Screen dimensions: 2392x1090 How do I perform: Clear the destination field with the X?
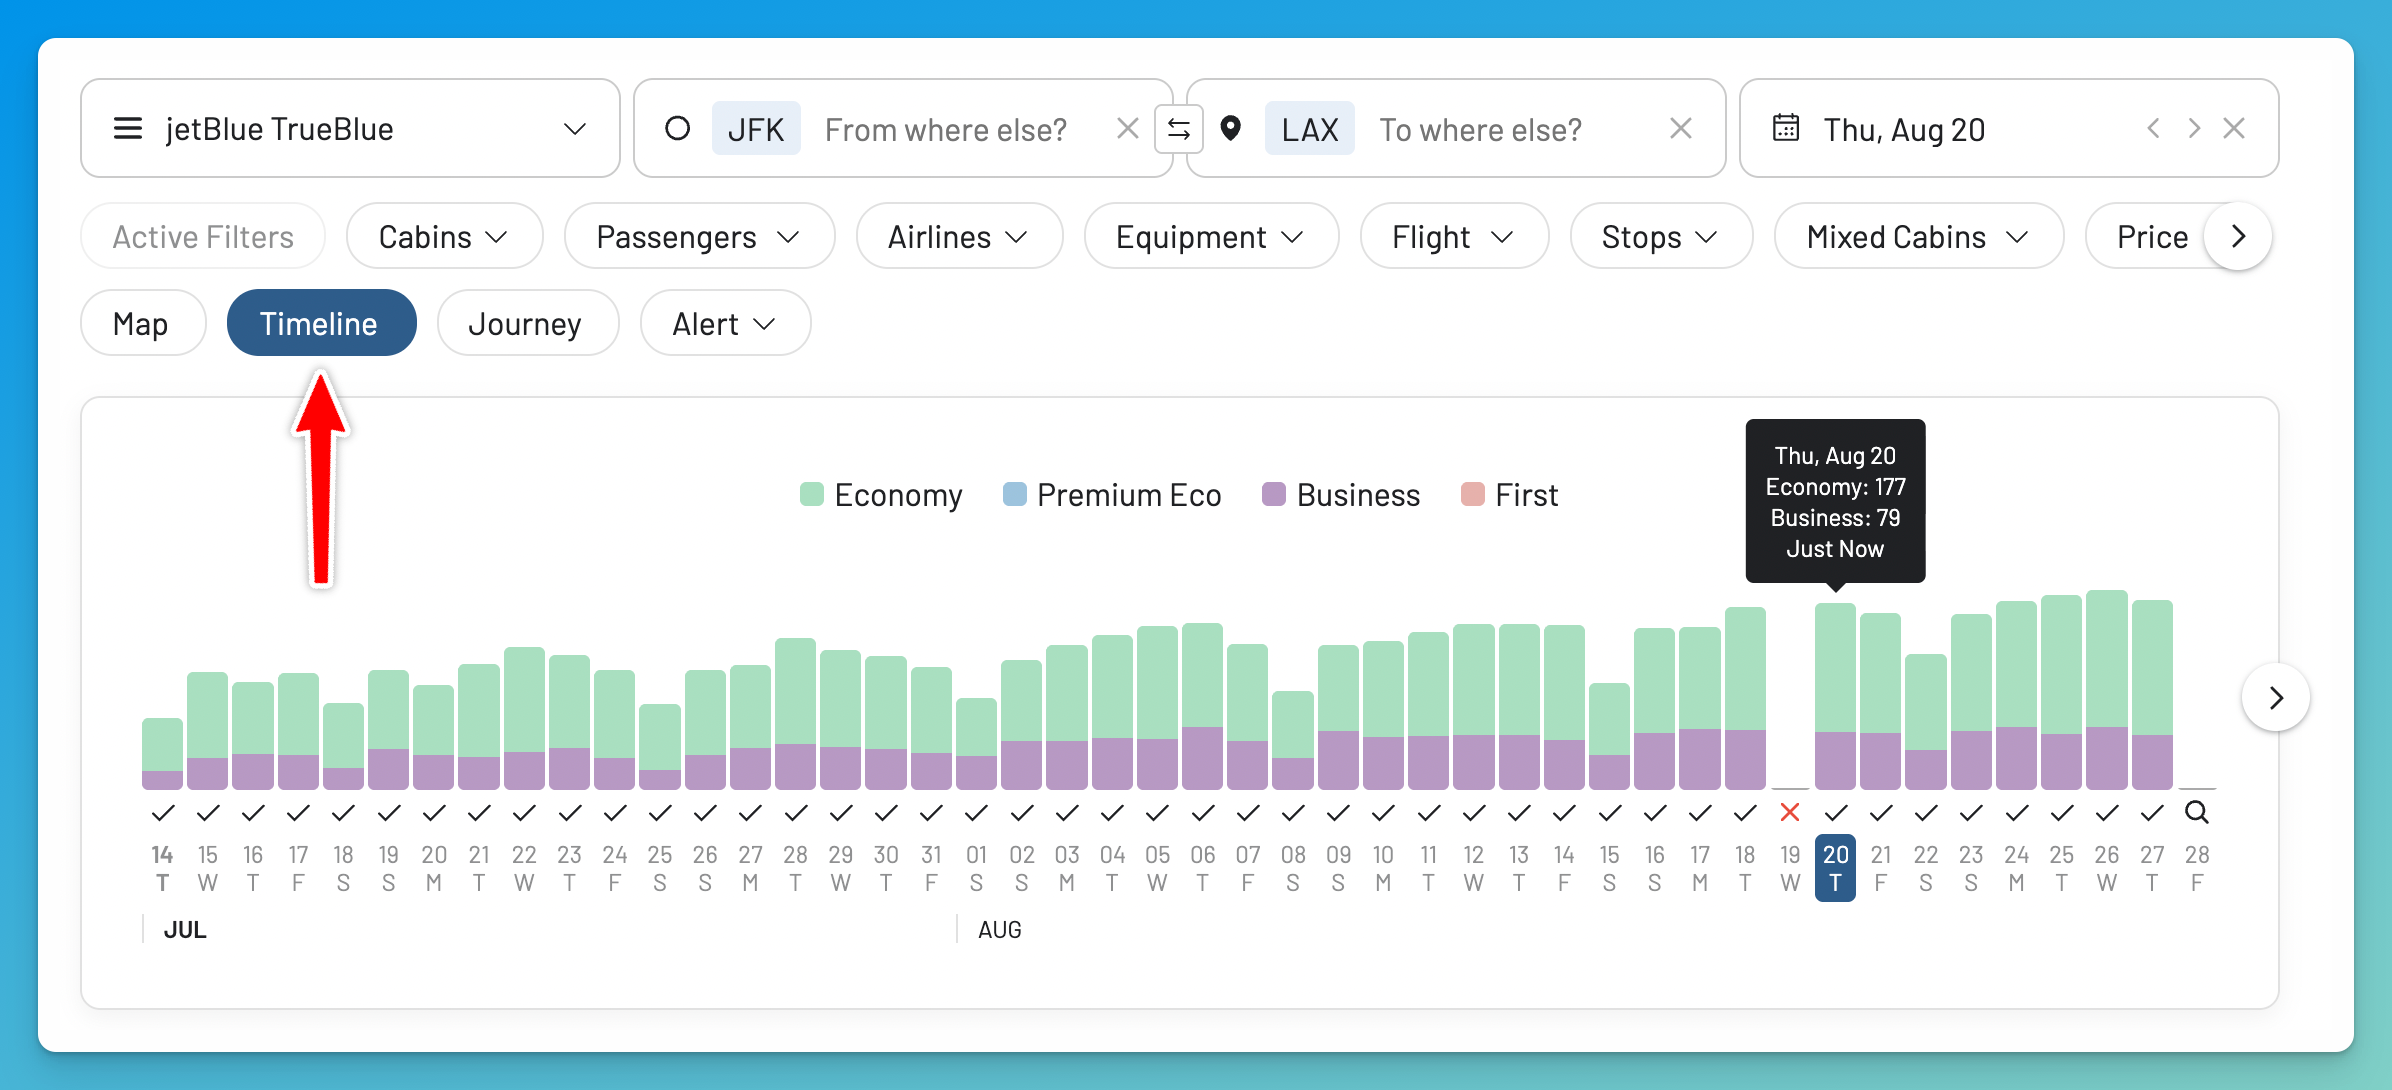[1681, 128]
